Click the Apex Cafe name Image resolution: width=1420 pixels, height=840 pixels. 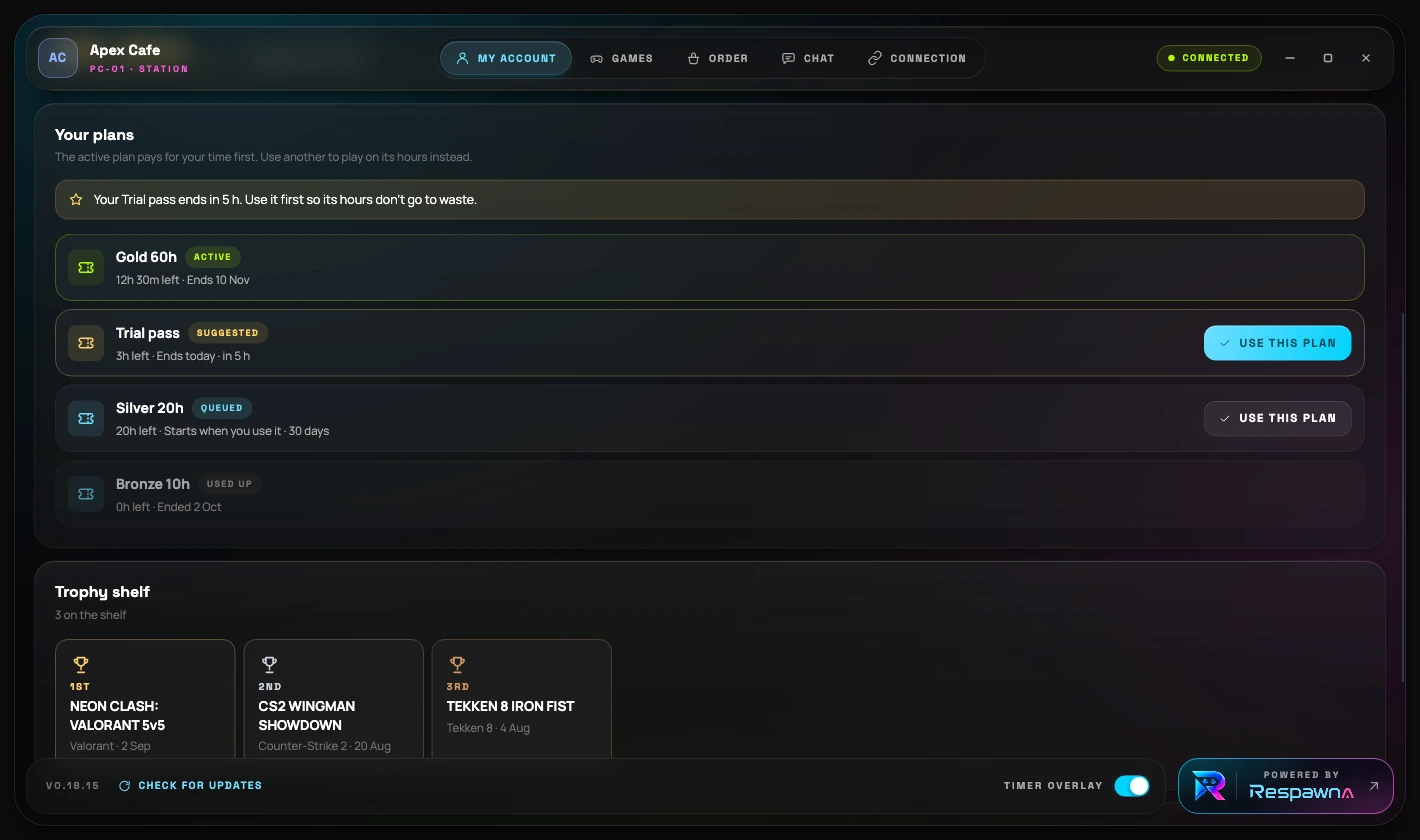coord(125,50)
